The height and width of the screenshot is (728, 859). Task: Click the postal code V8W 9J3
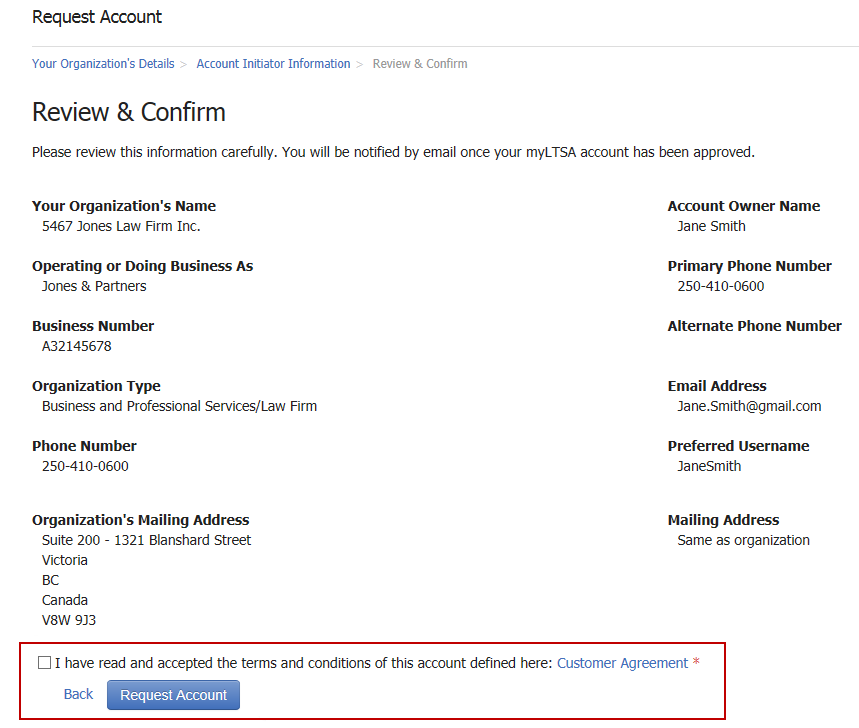click(x=69, y=620)
